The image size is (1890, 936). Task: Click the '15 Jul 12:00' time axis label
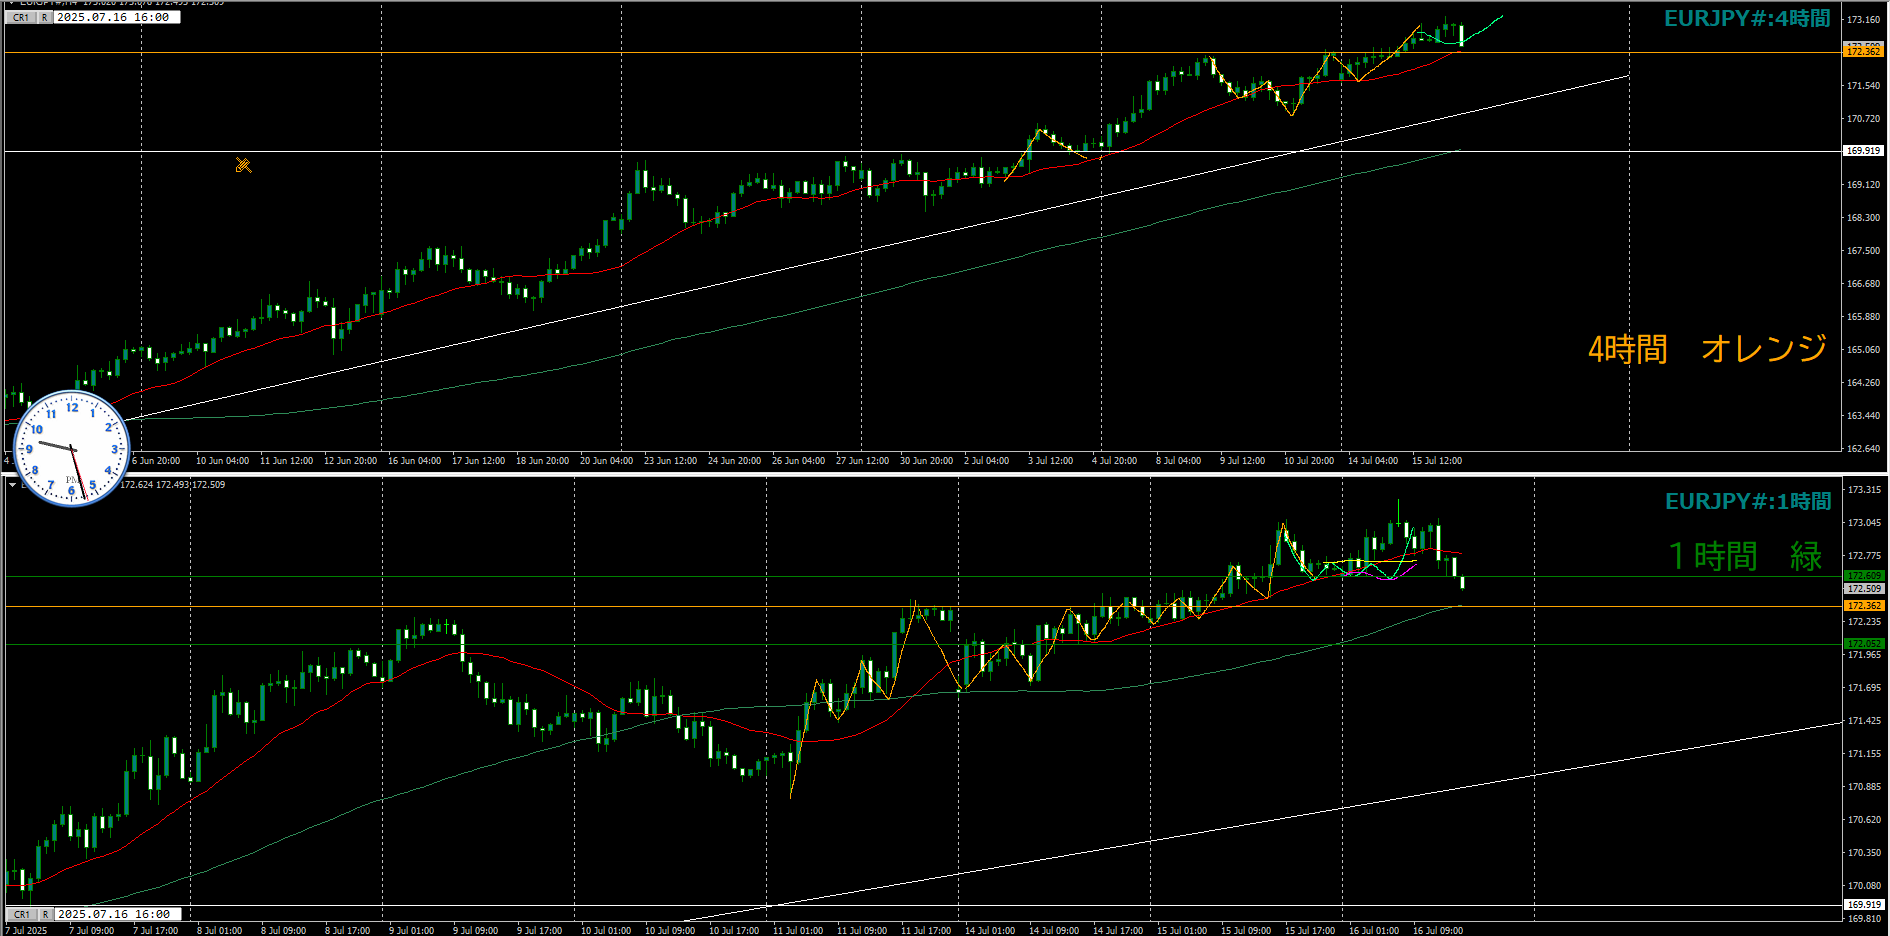(1437, 461)
